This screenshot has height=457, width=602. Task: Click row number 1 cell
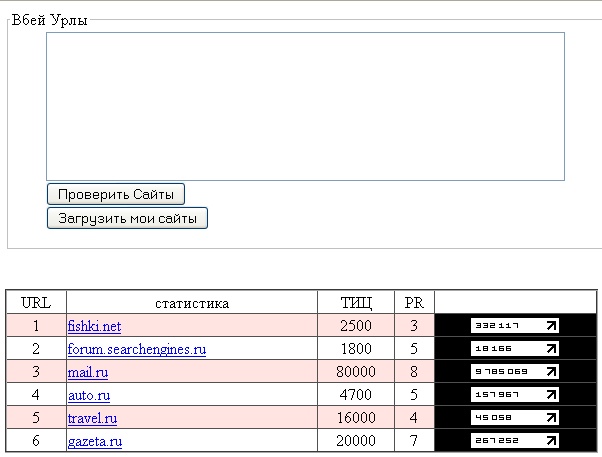(x=36, y=326)
